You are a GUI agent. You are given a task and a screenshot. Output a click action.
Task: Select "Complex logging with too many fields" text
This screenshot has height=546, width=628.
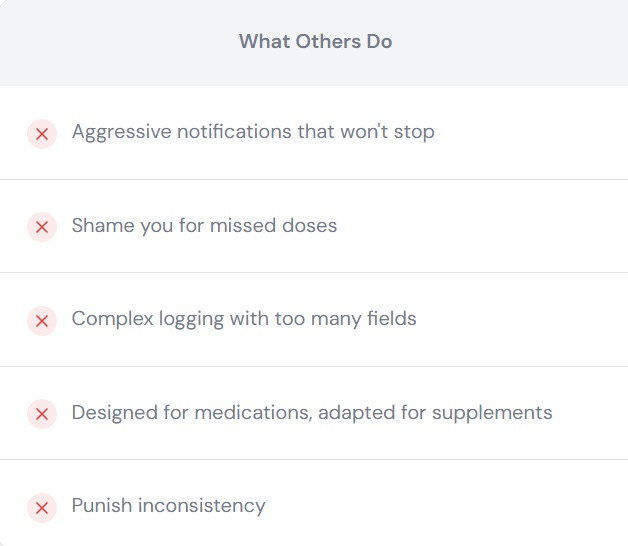[244, 319]
